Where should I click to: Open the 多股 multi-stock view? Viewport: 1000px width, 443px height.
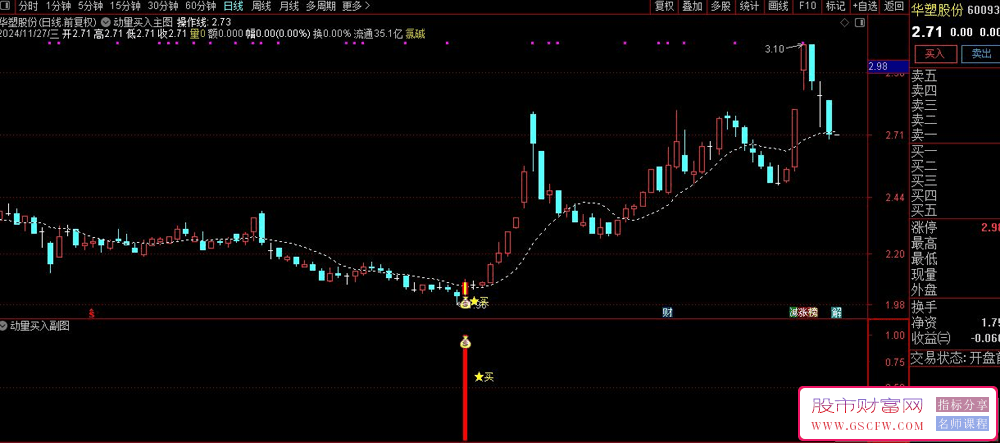coord(721,6)
